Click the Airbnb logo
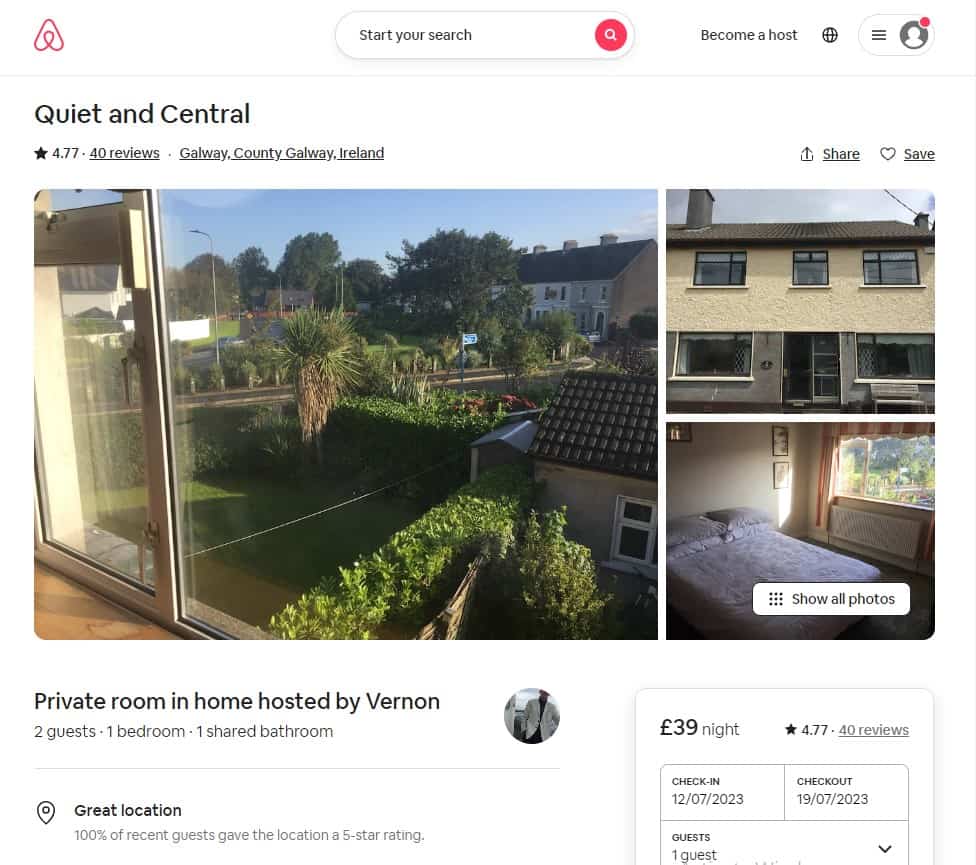 (x=49, y=35)
